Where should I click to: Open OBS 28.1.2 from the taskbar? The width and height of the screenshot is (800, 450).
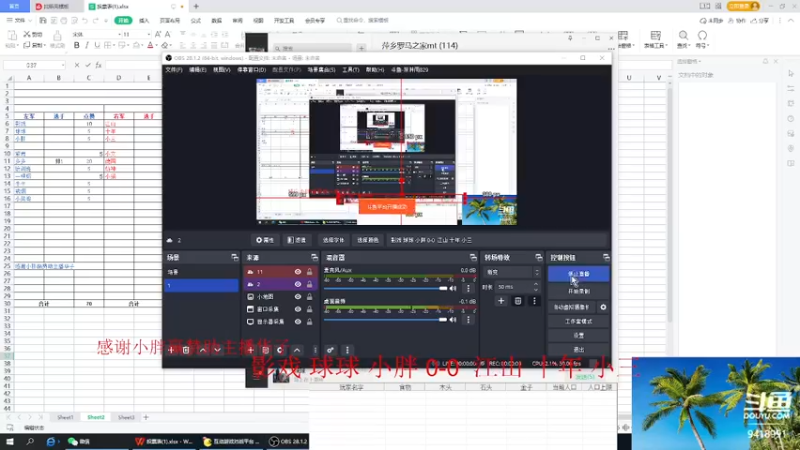click(289, 442)
